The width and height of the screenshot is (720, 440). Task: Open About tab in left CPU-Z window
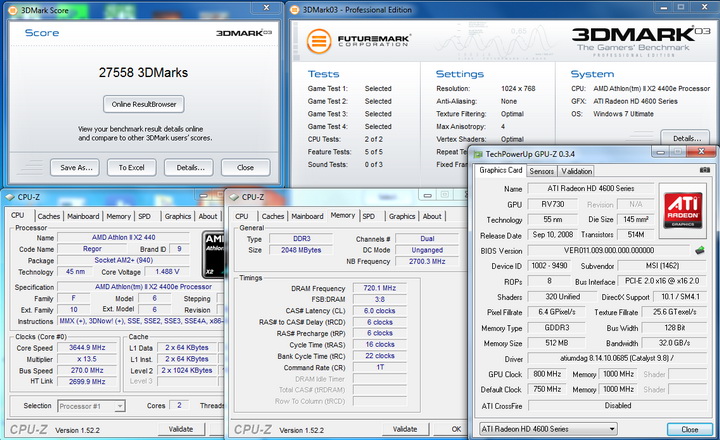click(208, 216)
